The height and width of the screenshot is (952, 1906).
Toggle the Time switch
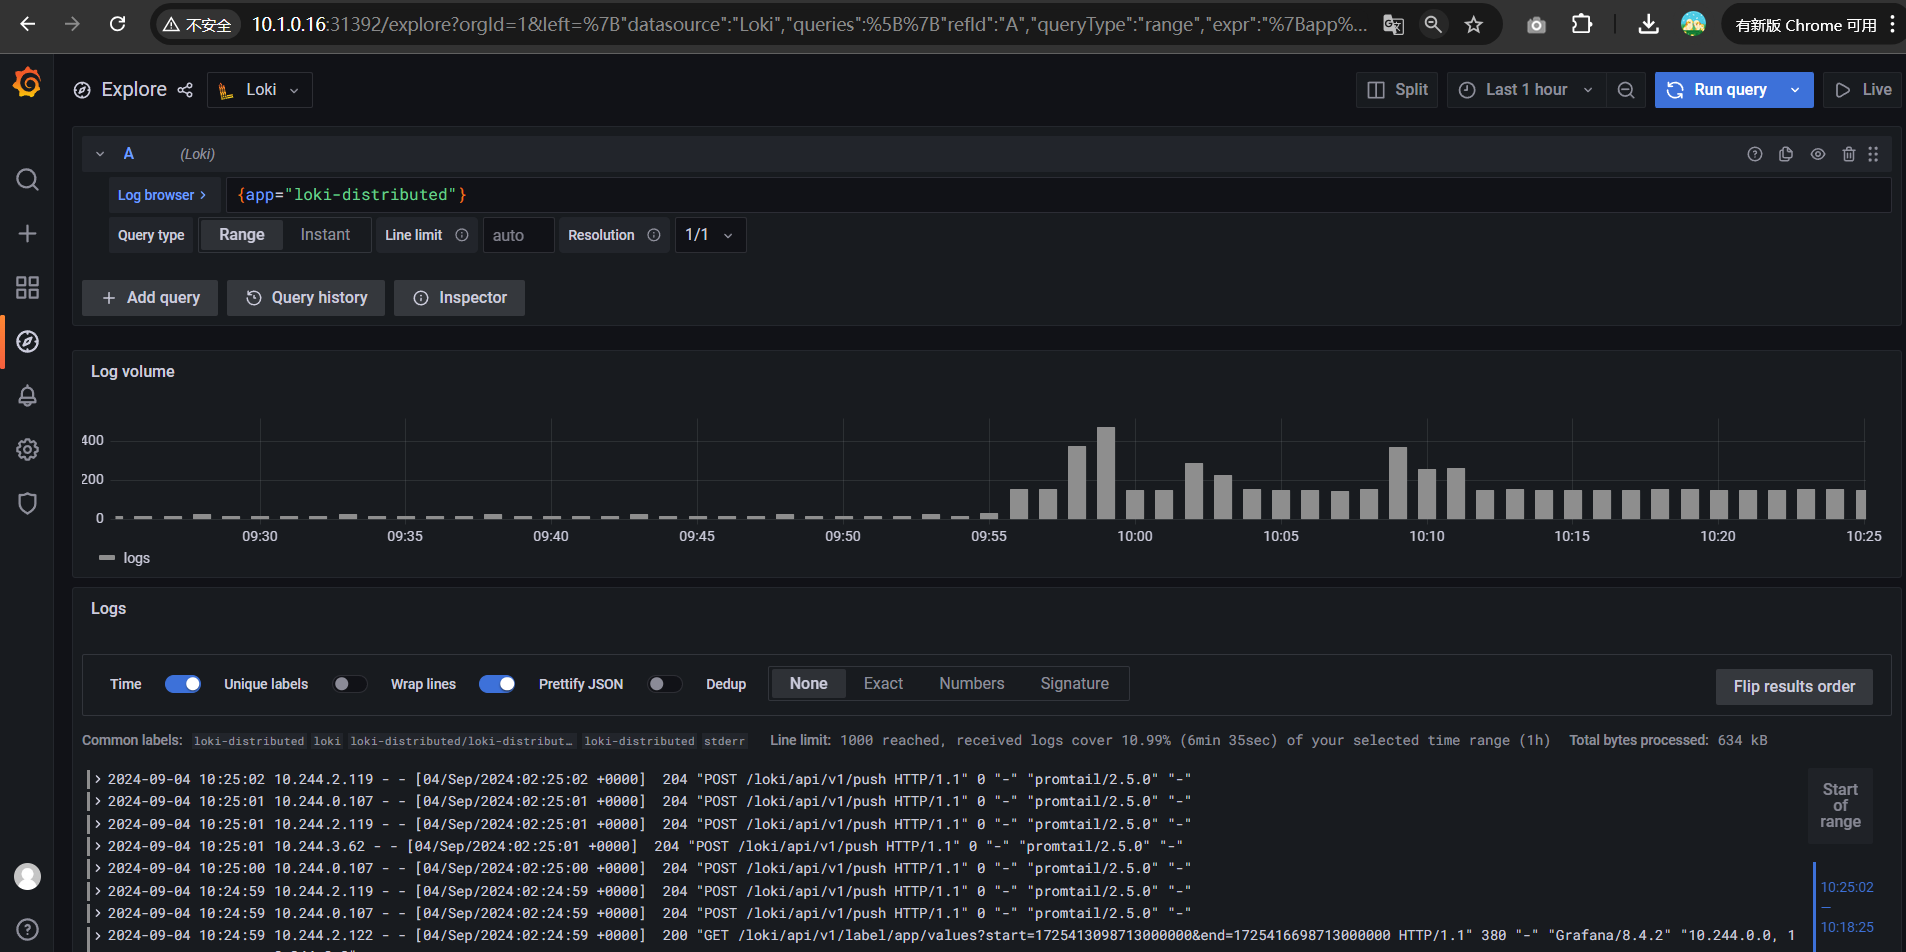[x=183, y=684]
